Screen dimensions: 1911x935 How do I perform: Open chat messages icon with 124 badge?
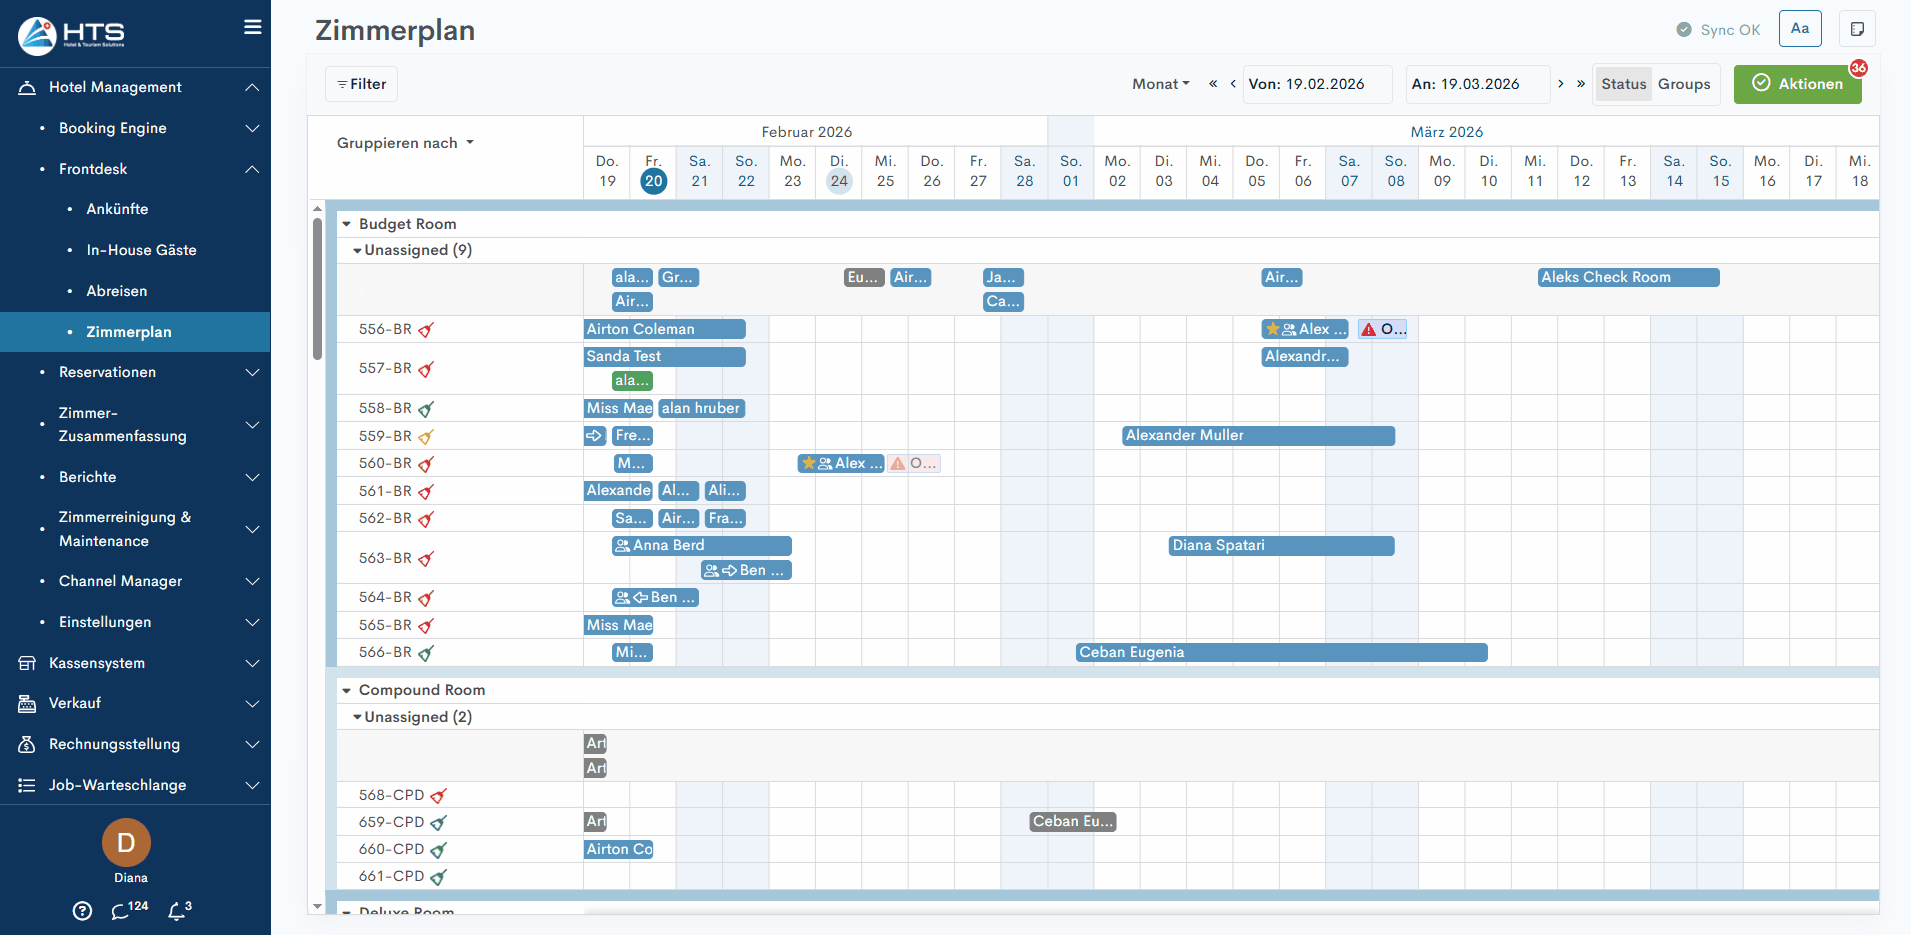pos(122,911)
